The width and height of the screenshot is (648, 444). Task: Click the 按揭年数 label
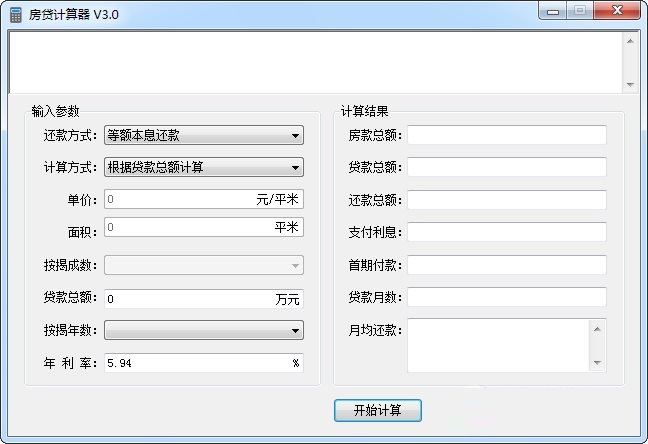(x=70, y=330)
